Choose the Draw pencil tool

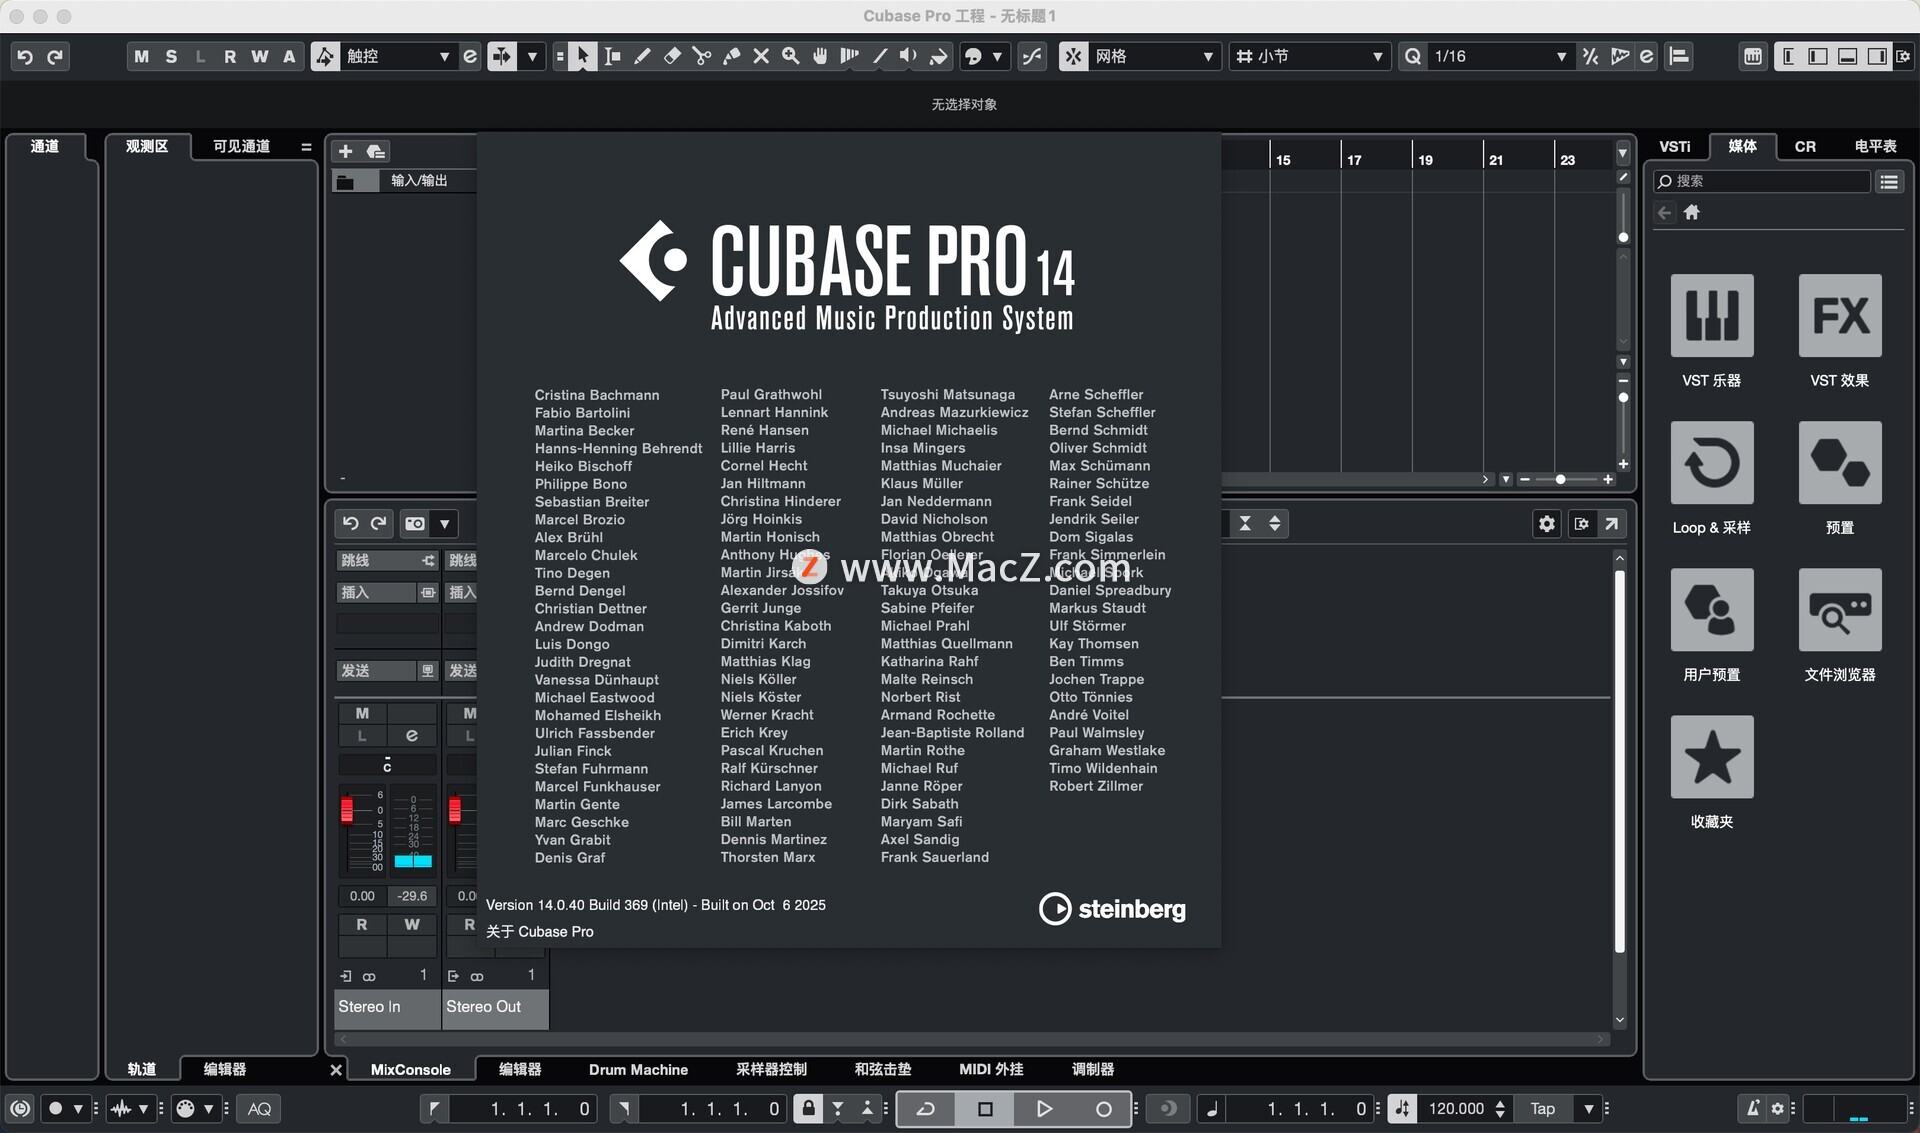click(642, 56)
